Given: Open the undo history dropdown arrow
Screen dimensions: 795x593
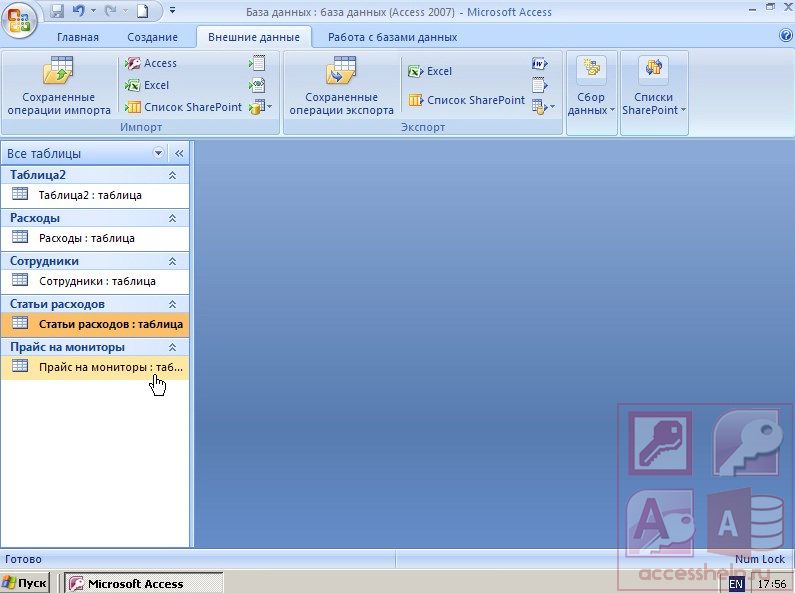Looking at the screenshot, I should pyautogui.click(x=93, y=11).
